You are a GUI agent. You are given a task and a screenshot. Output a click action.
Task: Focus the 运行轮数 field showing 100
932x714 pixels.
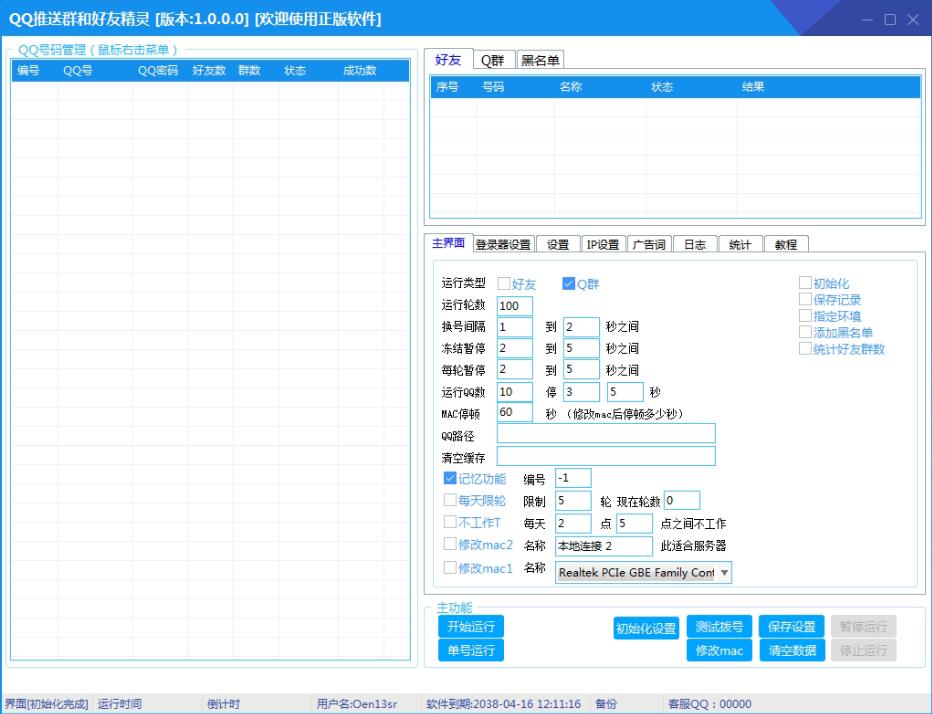click(515, 306)
